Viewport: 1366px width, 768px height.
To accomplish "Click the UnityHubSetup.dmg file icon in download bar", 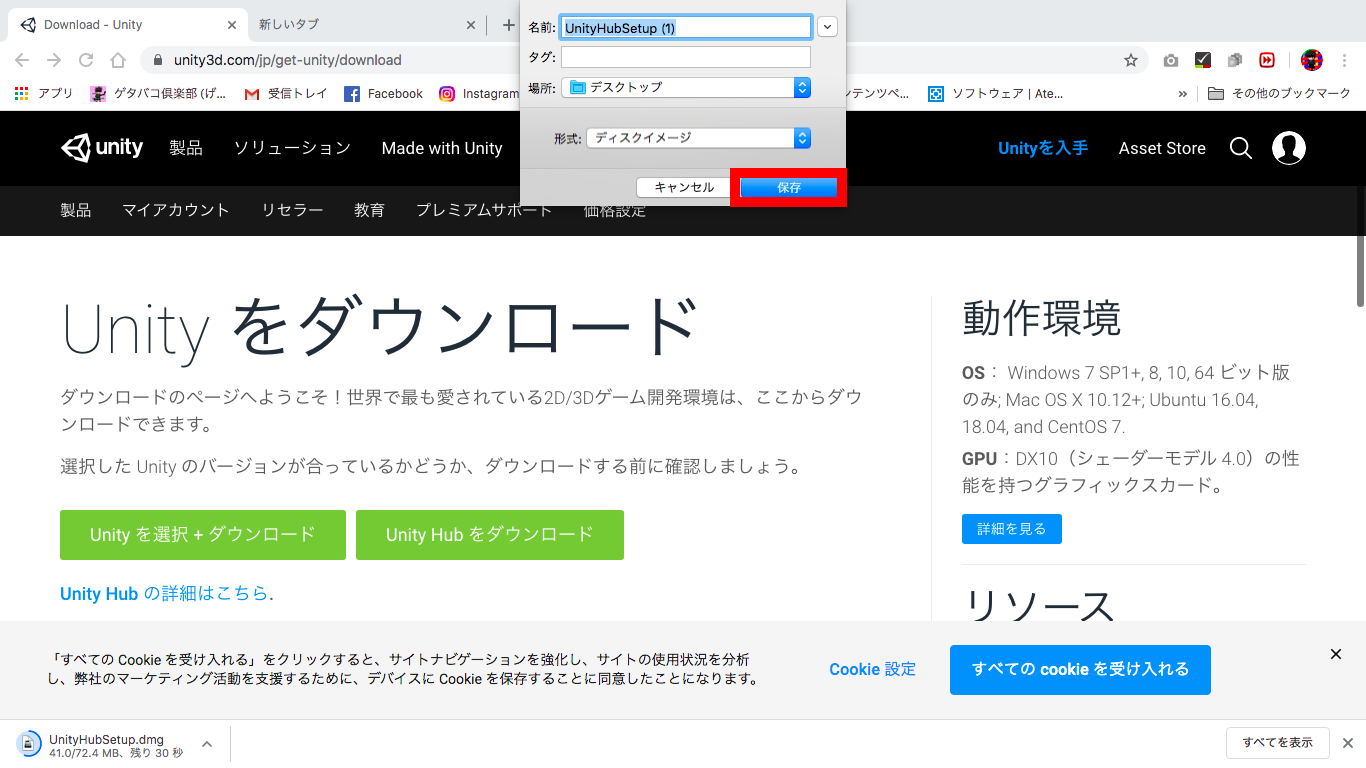I will pyautogui.click(x=28, y=743).
